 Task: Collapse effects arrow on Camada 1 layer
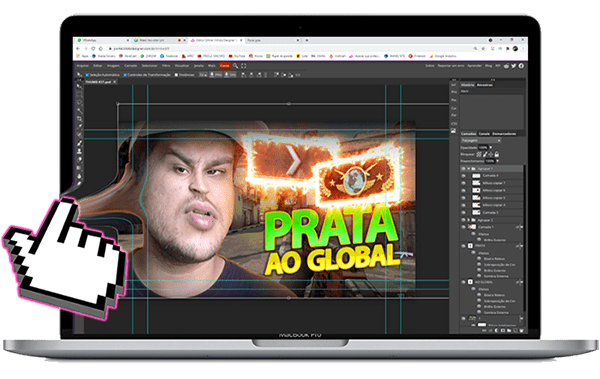pyautogui.click(x=522, y=227)
